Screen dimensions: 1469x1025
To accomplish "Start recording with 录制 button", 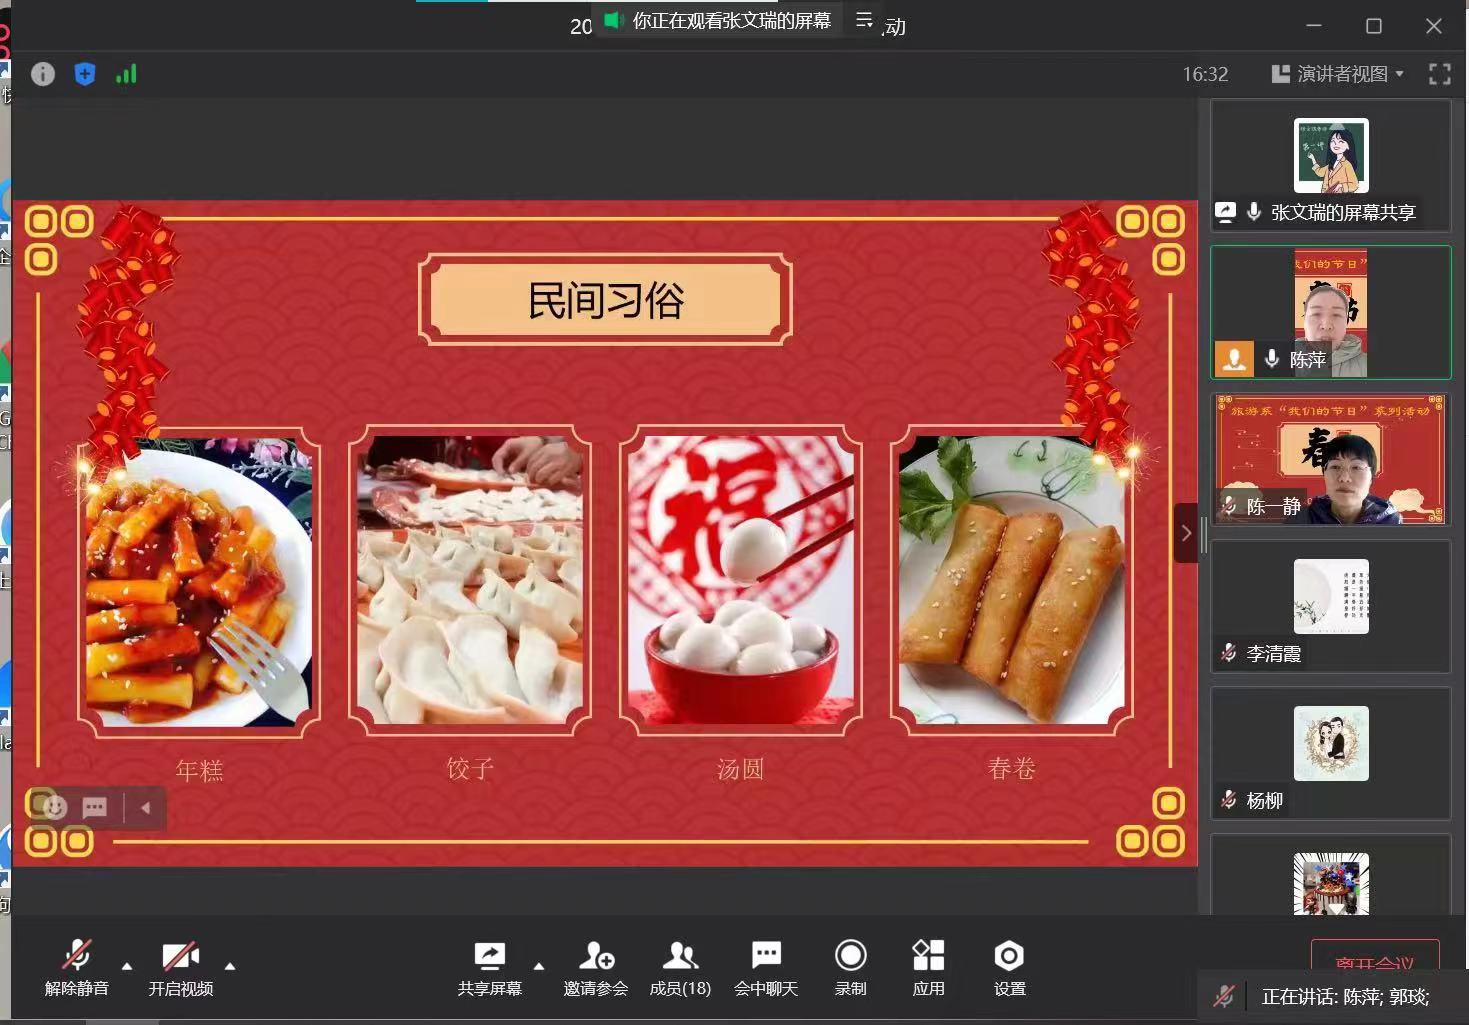I will (x=850, y=968).
